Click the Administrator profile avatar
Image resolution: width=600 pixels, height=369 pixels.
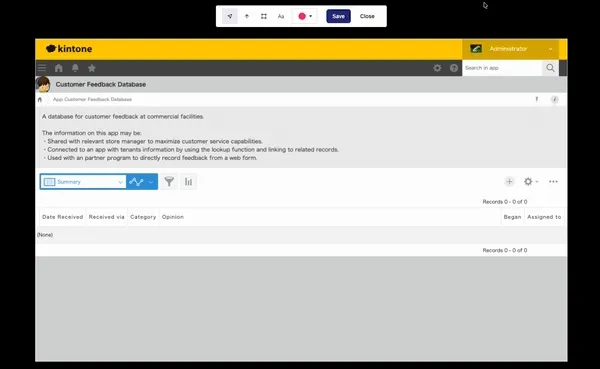(x=476, y=49)
